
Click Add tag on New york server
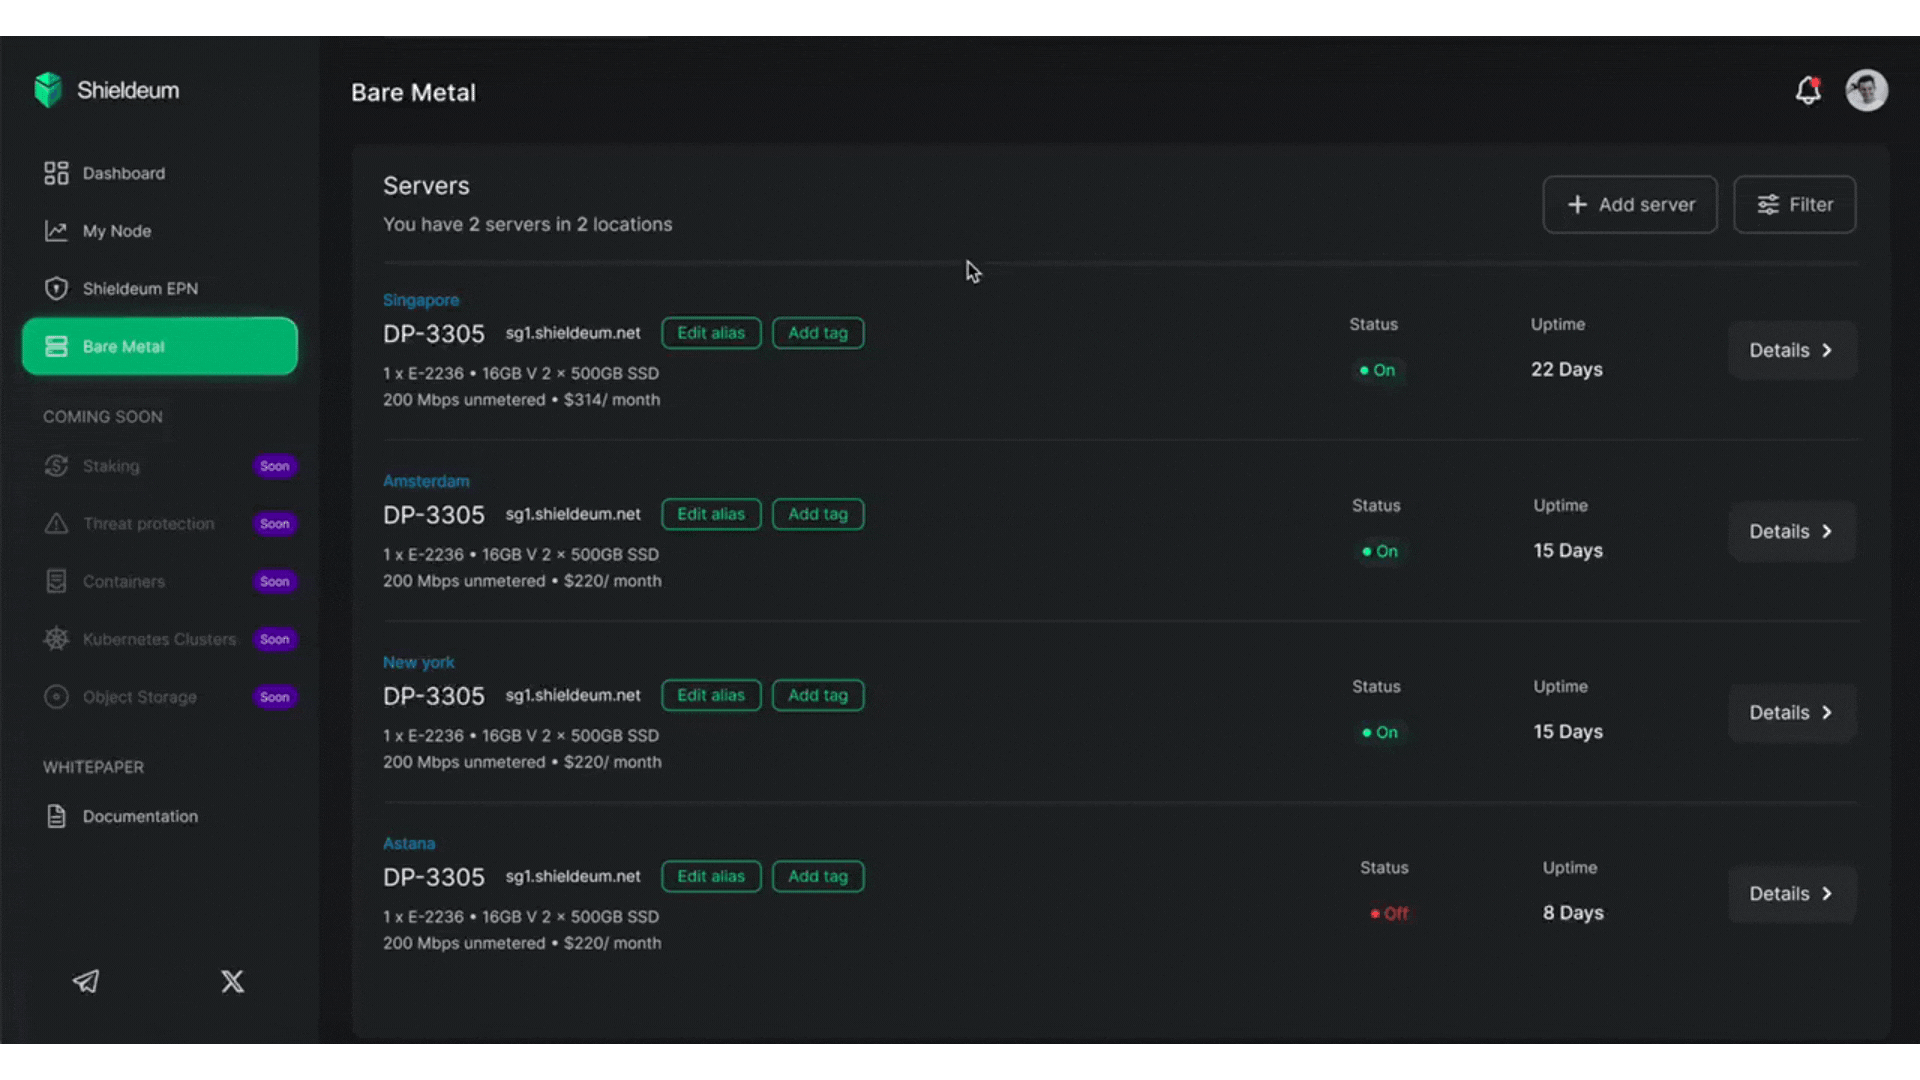pos(817,695)
